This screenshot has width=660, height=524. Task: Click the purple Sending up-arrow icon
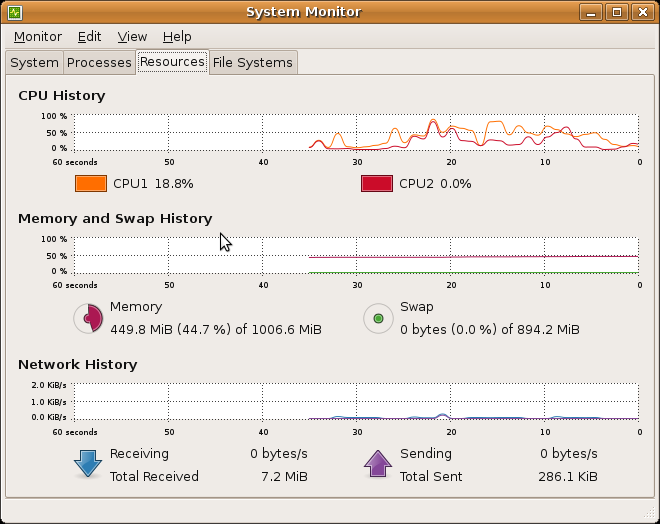(x=378, y=464)
